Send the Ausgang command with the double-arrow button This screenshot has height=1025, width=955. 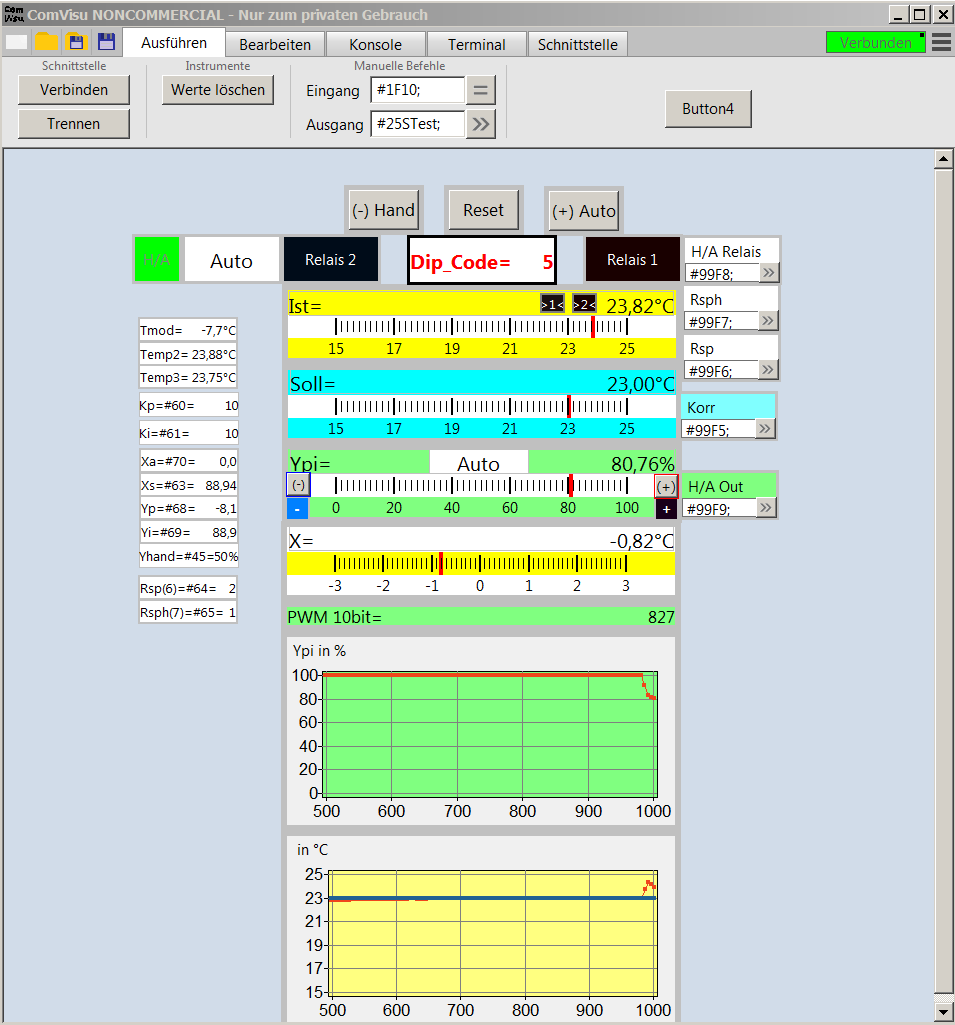[x=480, y=124]
